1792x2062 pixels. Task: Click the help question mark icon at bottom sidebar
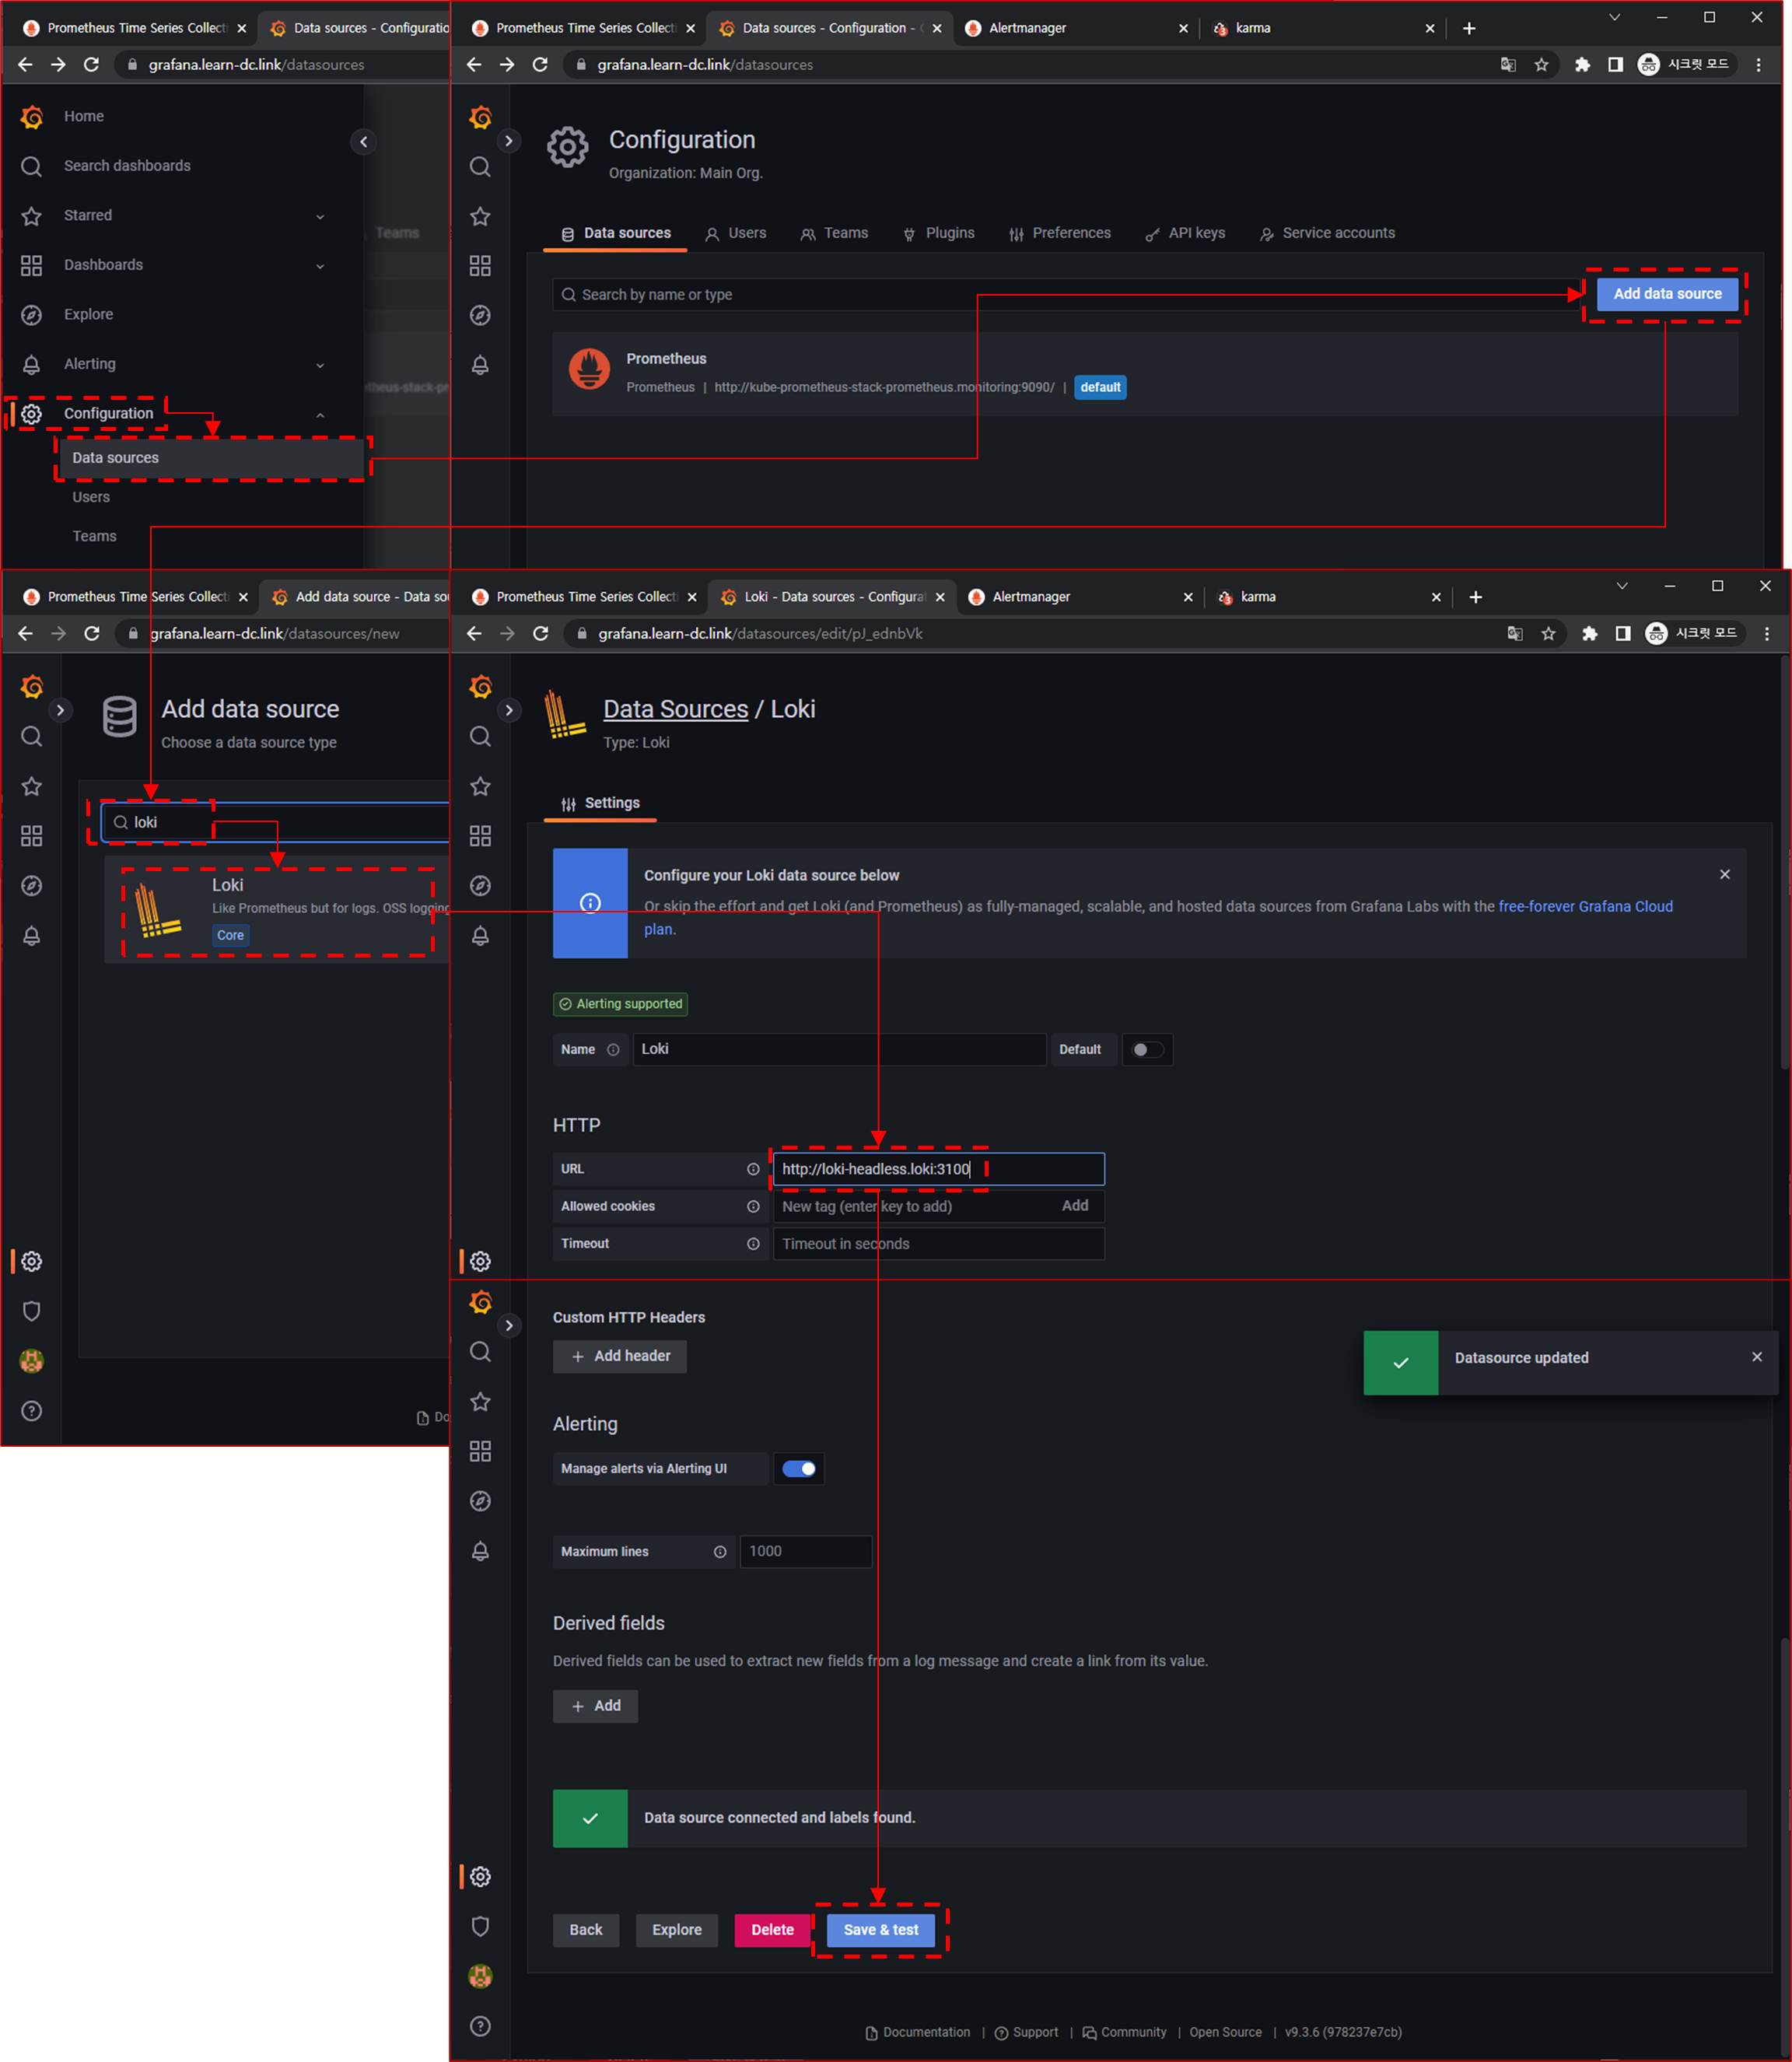[480, 2026]
